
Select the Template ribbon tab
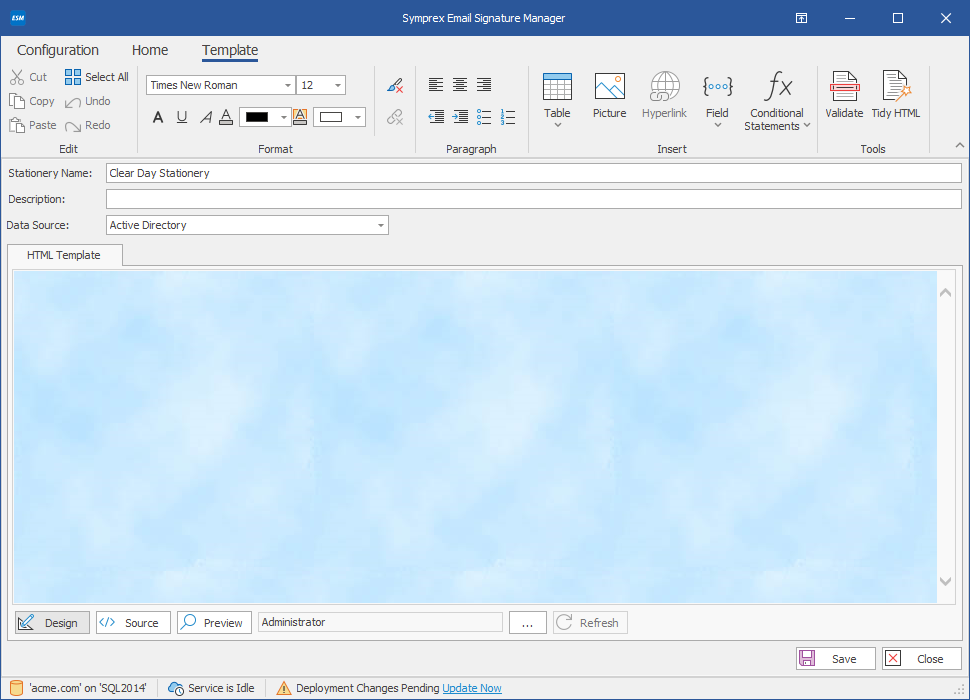(x=230, y=50)
